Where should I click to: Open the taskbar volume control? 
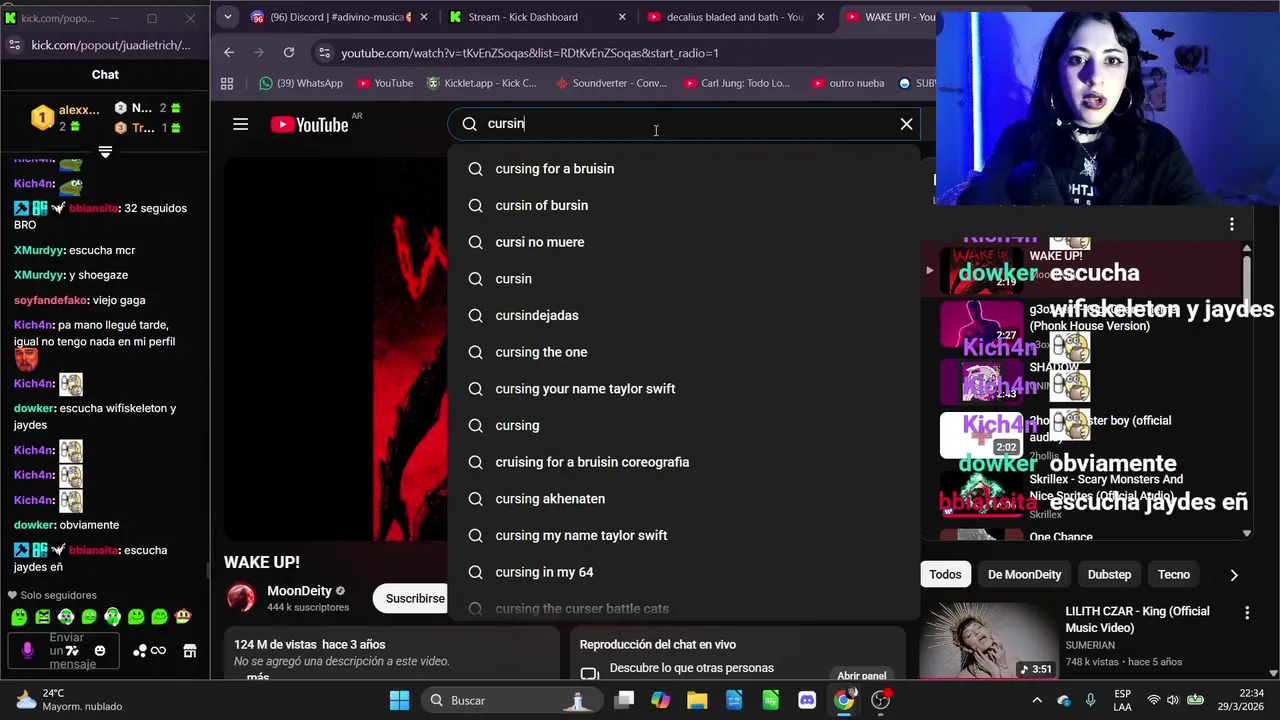(1174, 700)
